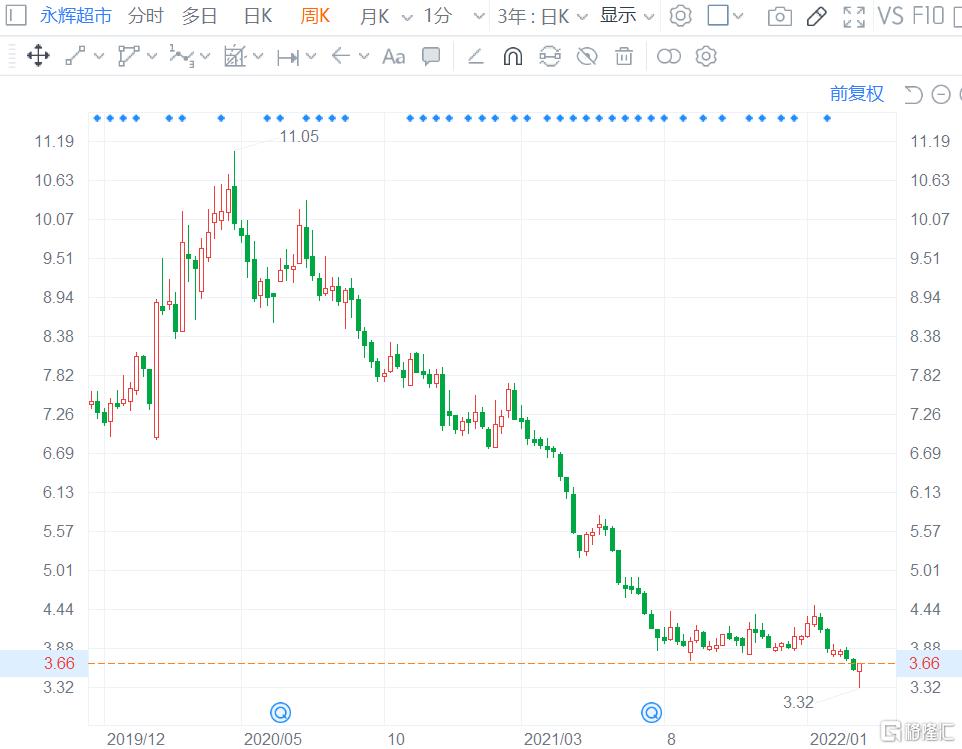Screen dimensions: 962x749
Task: Delete drawings with the trash icon
Action: [624, 56]
